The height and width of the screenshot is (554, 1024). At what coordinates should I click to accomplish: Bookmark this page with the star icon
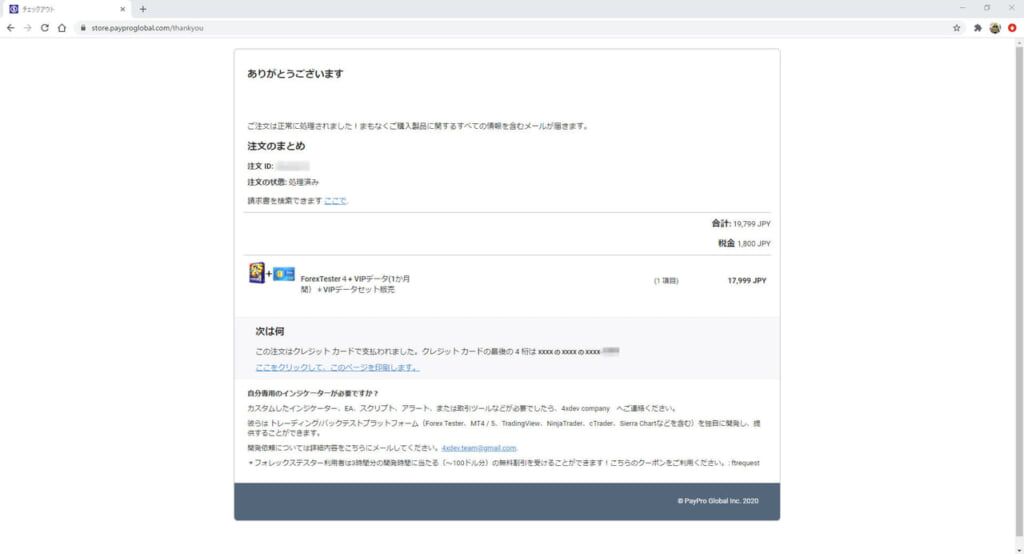coord(957,28)
